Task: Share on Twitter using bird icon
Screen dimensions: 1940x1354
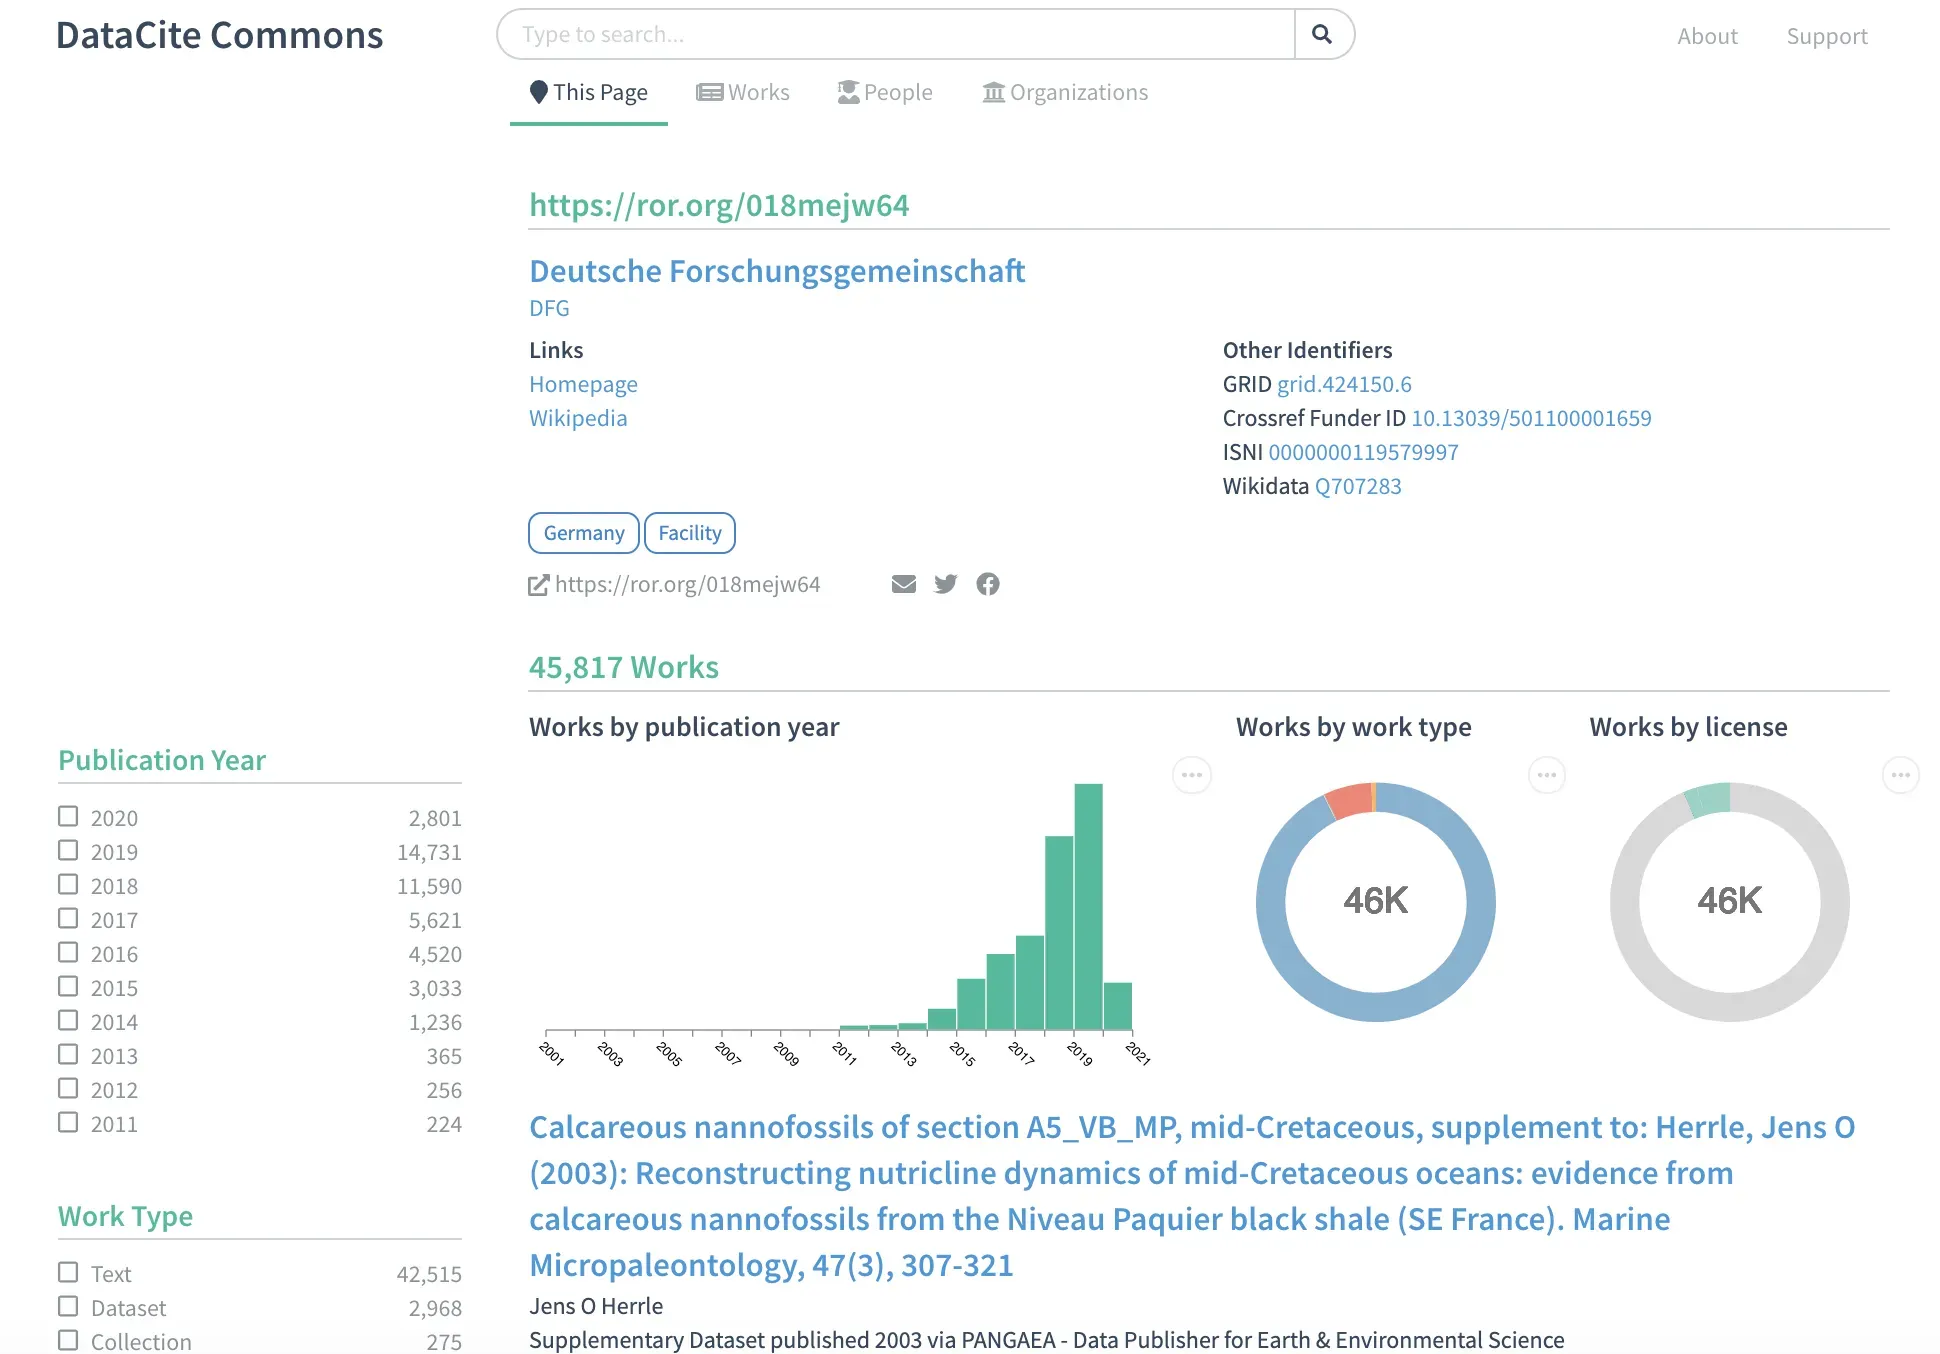Action: coord(945,584)
